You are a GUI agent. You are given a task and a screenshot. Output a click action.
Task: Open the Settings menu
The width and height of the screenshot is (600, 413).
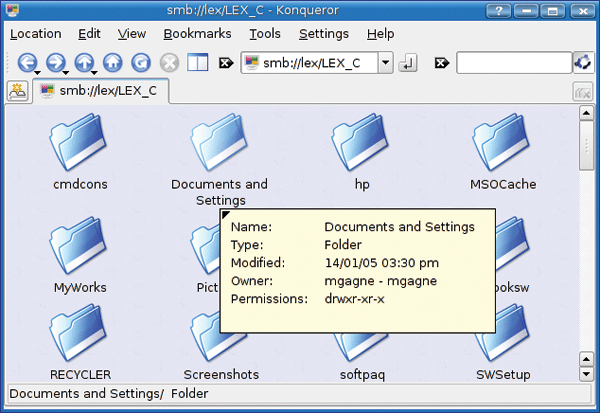tap(323, 33)
